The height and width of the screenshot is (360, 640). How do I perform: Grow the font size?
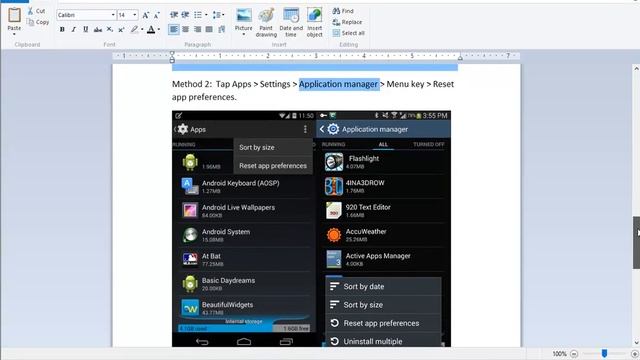tap(145, 15)
